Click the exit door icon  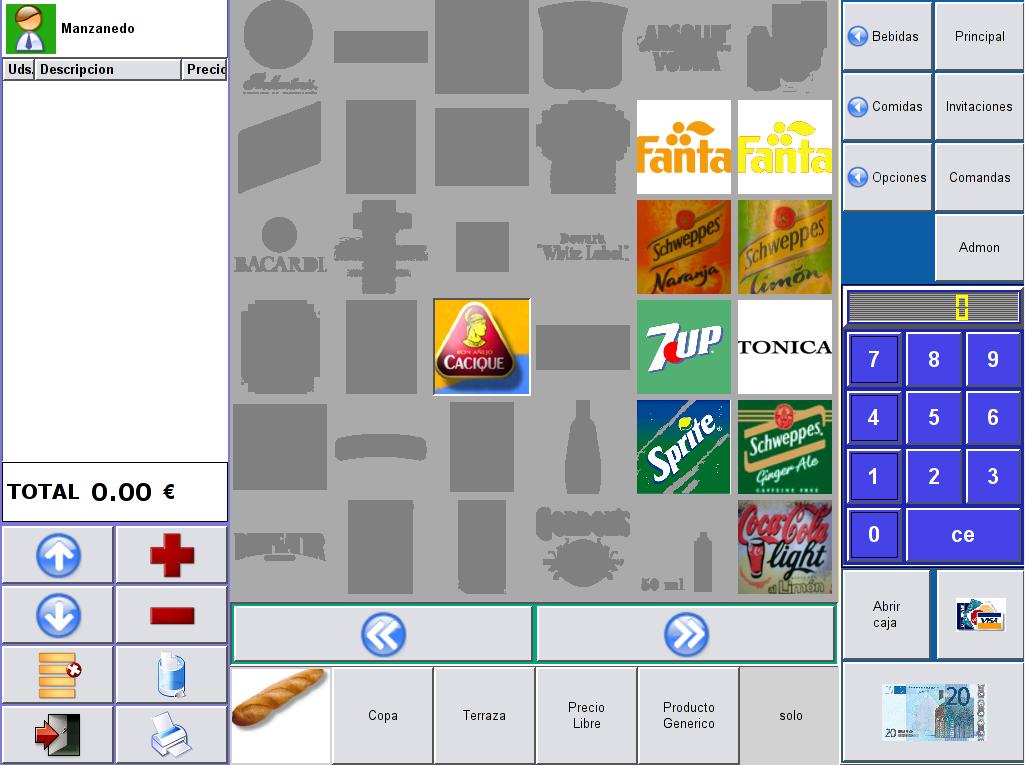57,735
